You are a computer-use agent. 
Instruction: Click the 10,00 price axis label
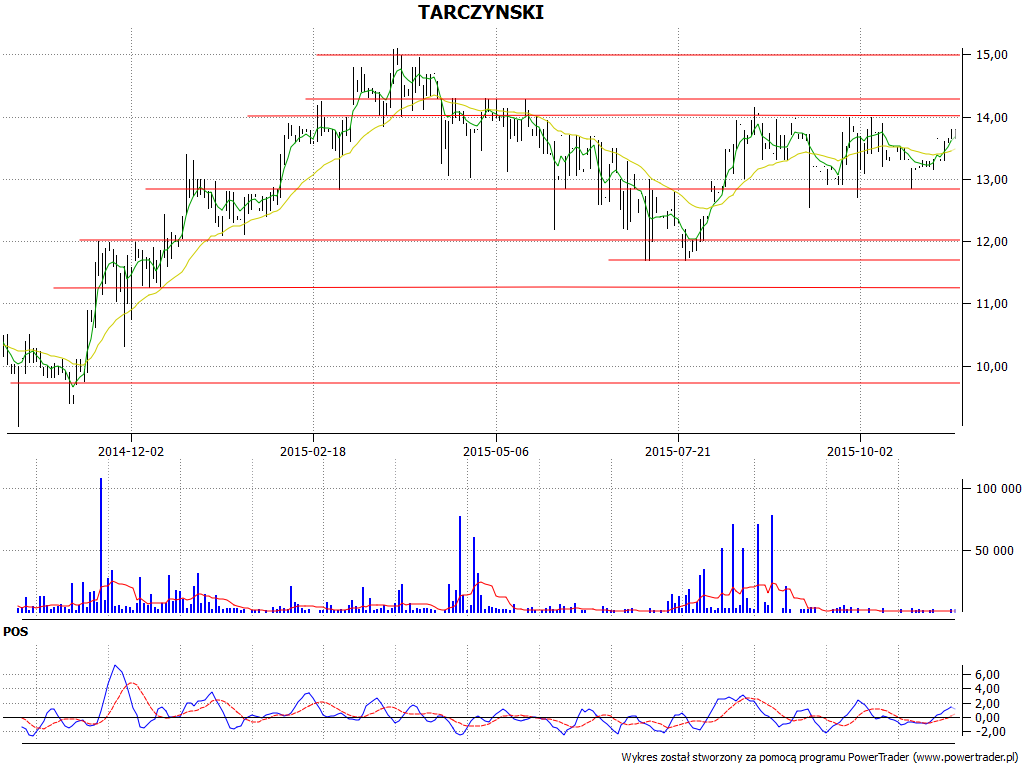991,366
